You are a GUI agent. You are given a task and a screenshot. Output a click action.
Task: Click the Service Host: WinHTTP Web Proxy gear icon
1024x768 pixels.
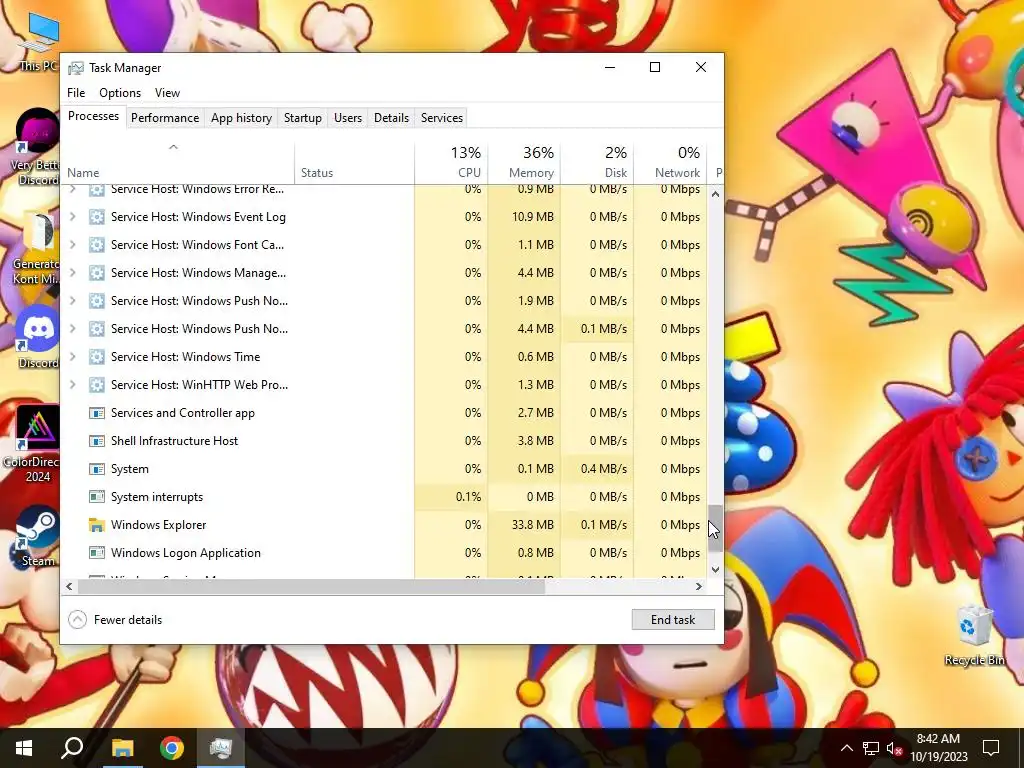coord(97,385)
